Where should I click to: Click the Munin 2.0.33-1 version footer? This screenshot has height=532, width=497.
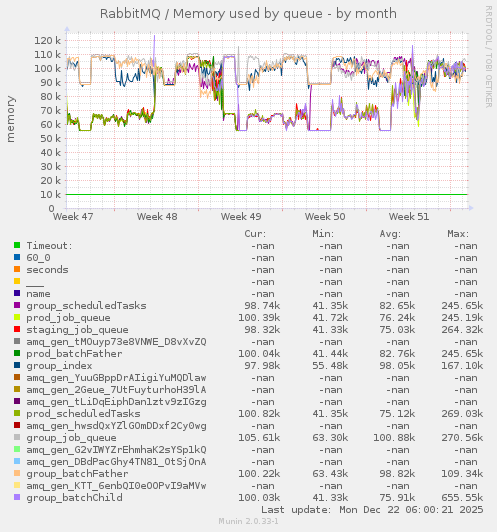click(248, 521)
